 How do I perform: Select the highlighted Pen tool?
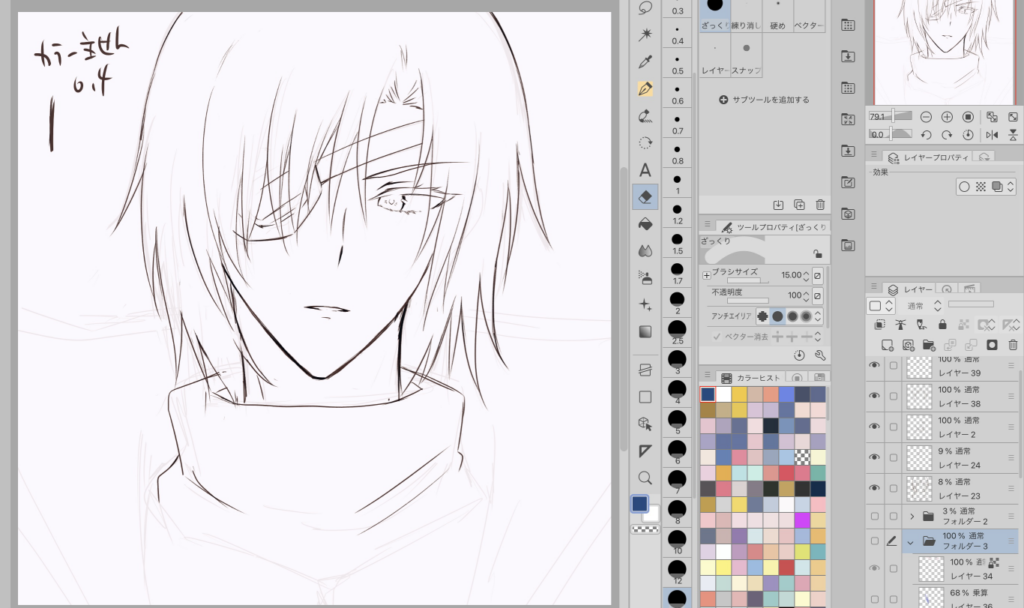(x=645, y=89)
